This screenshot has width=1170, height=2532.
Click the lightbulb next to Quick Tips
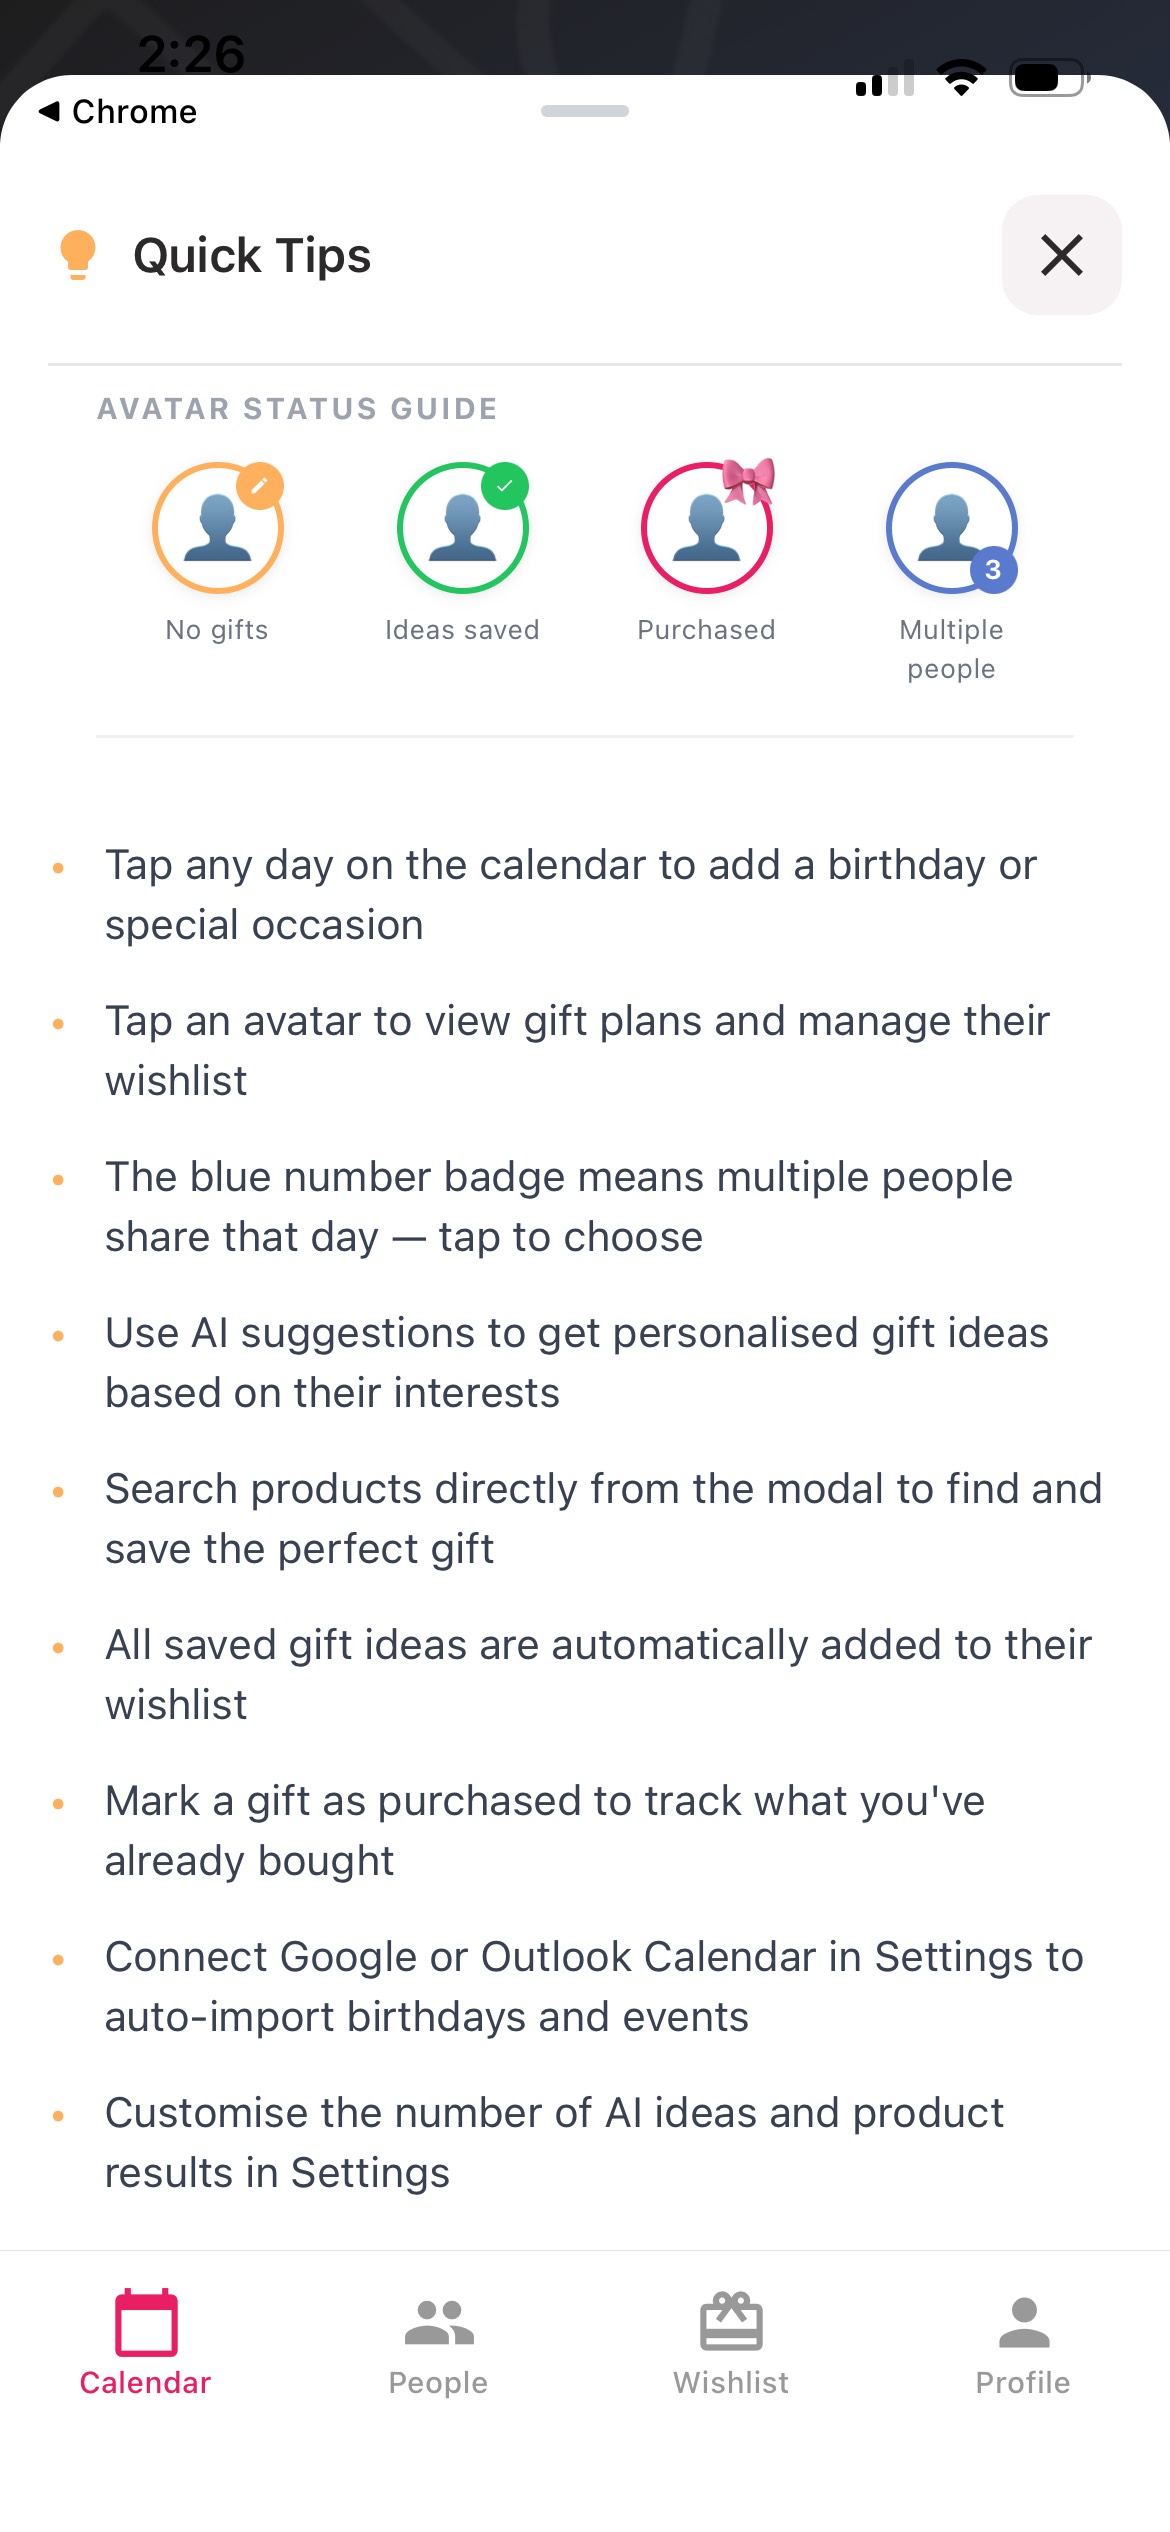coord(78,254)
